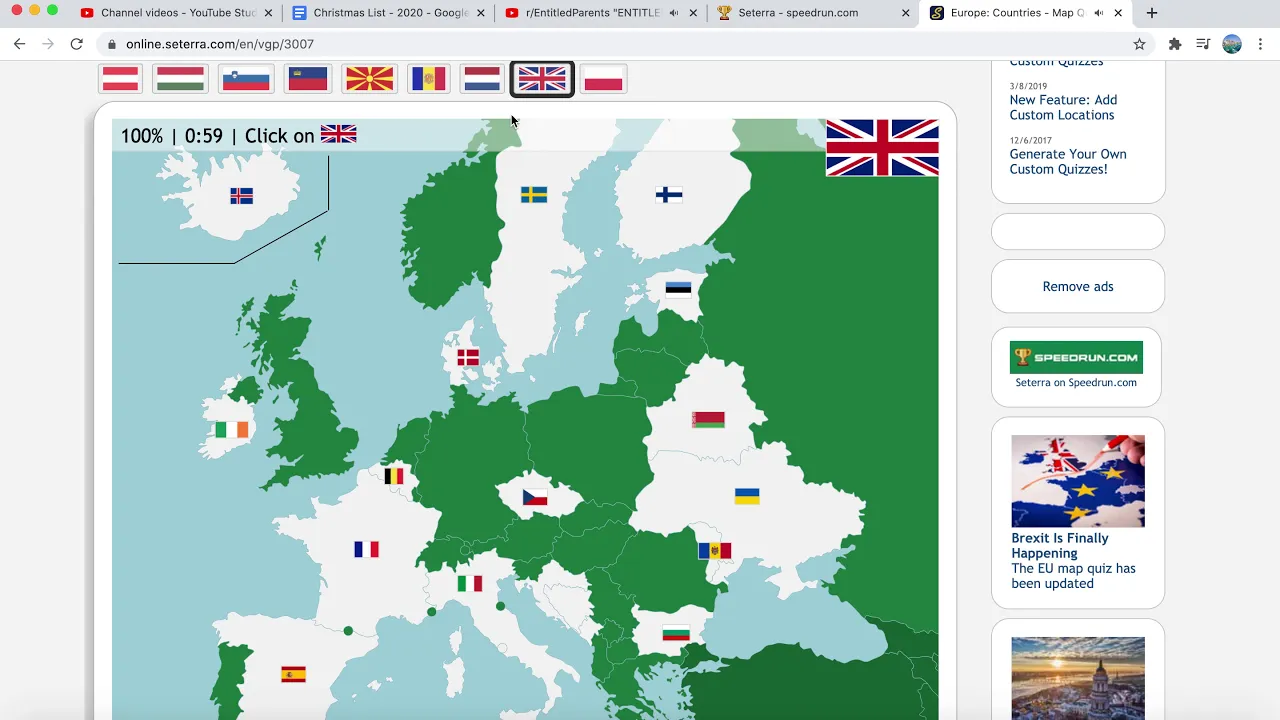1280x720 pixels.
Task: Click the Ukraine flag on the map
Action: (747, 496)
